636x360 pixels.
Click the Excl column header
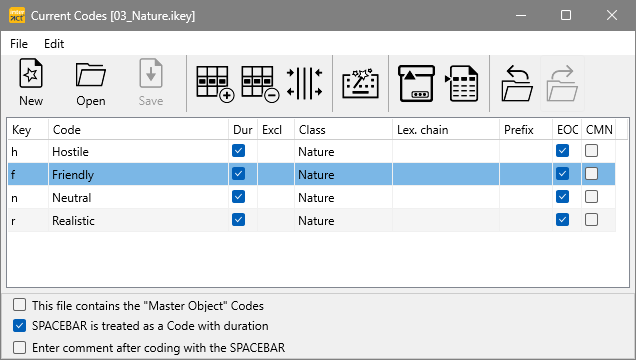point(276,130)
